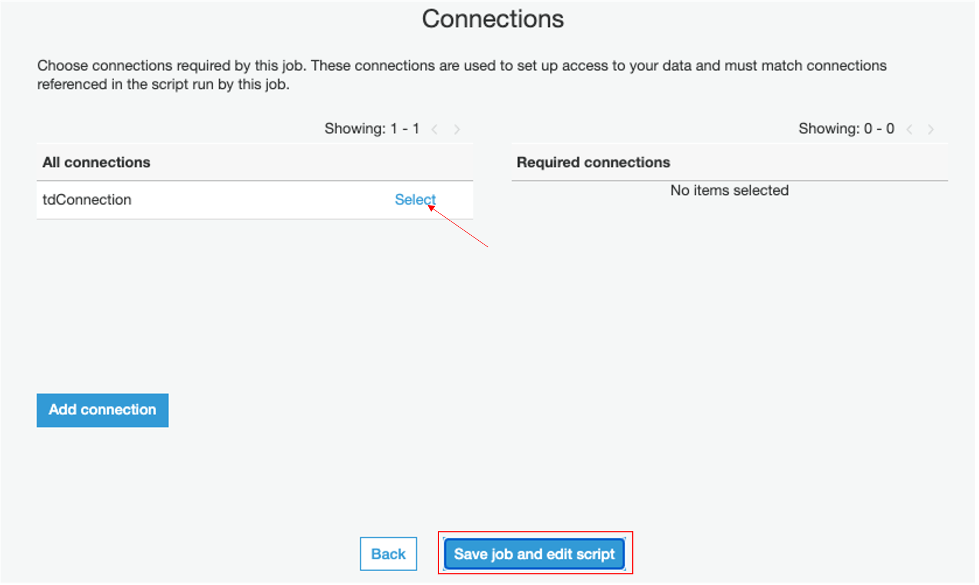Previous page chevron for All connections

click(435, 129)
